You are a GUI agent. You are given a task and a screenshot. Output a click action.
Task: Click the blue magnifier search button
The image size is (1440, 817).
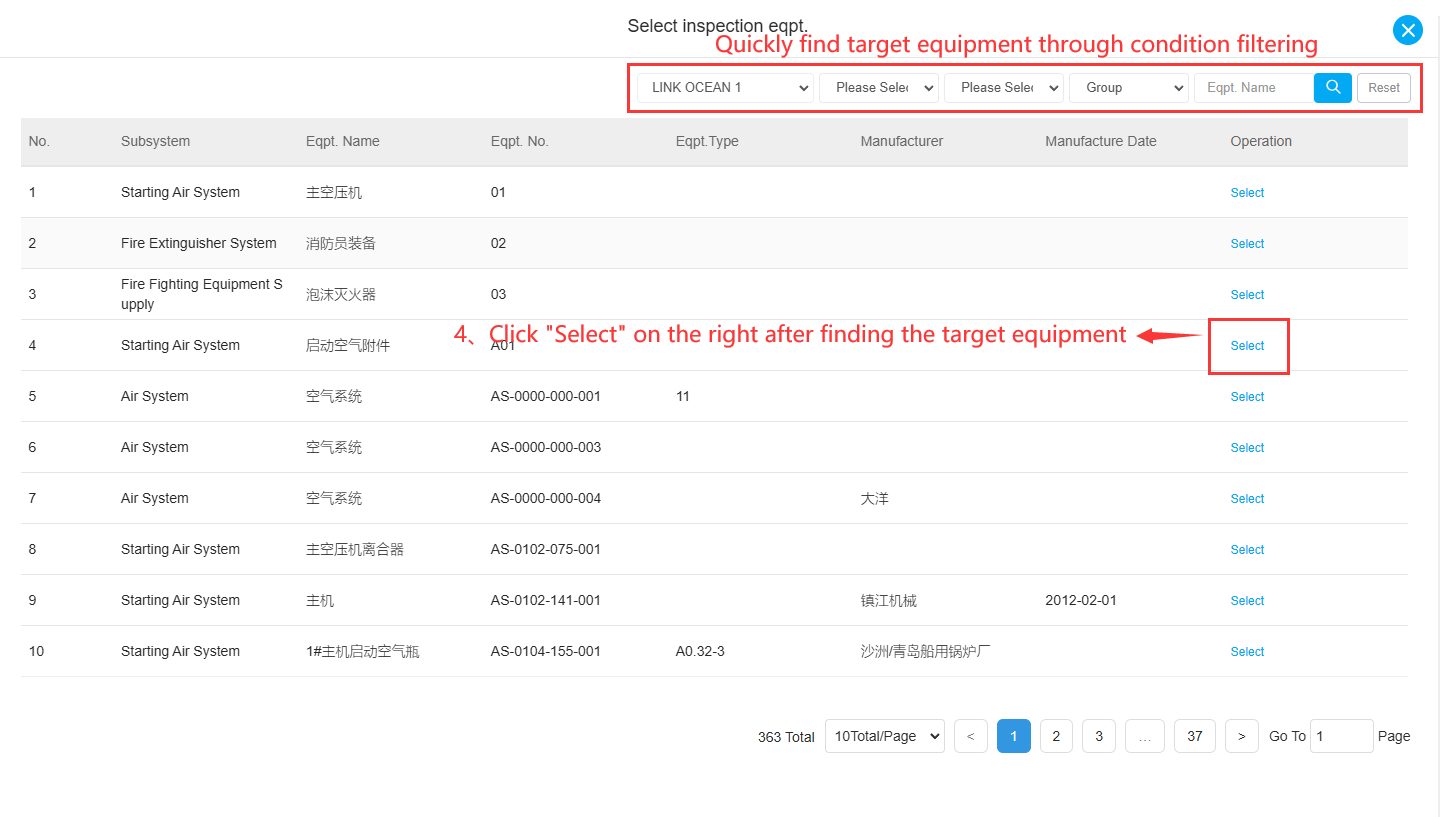tap(1333, 88)
